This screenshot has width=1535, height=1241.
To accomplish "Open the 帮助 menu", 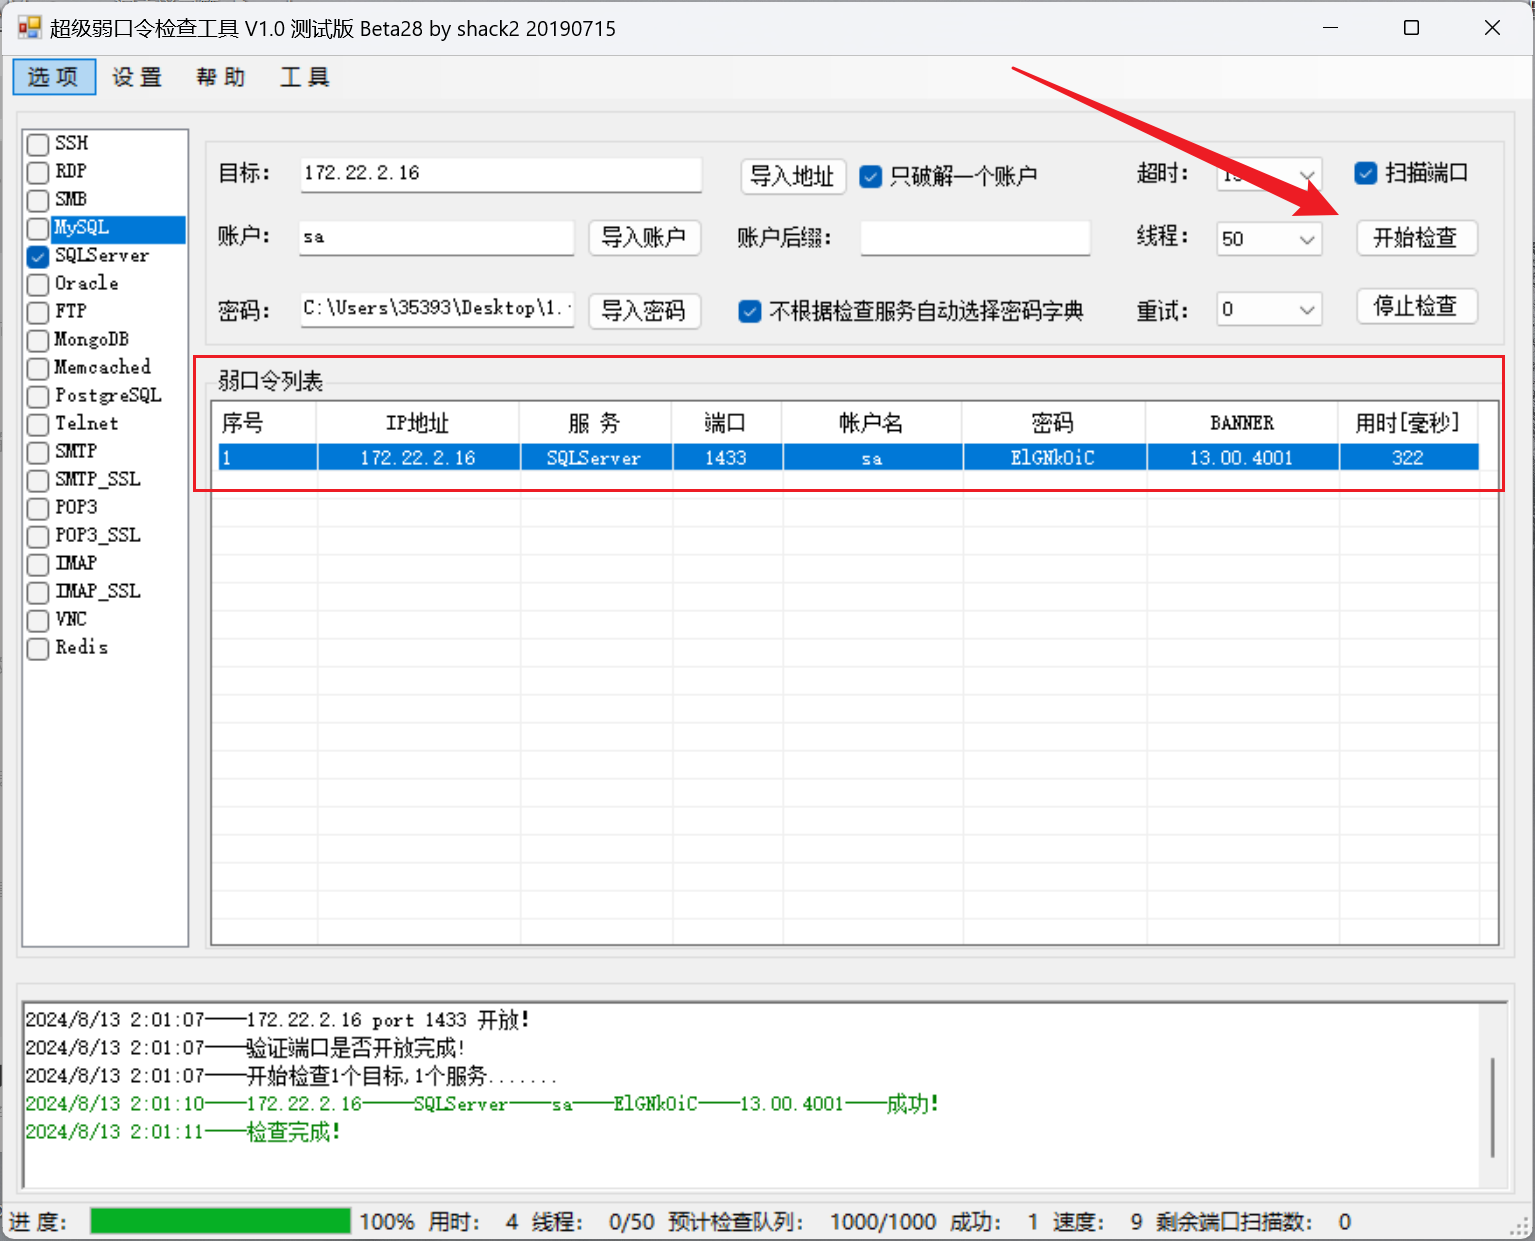I will (x=220, y=77).
